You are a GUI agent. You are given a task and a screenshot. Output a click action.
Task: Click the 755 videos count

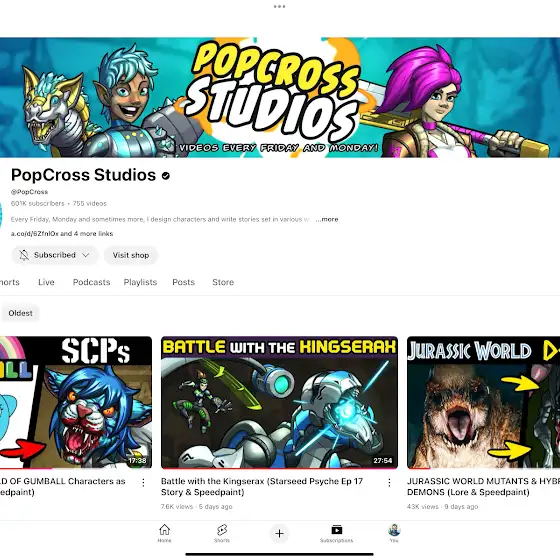pyautogui.click(x=90, y=204)
